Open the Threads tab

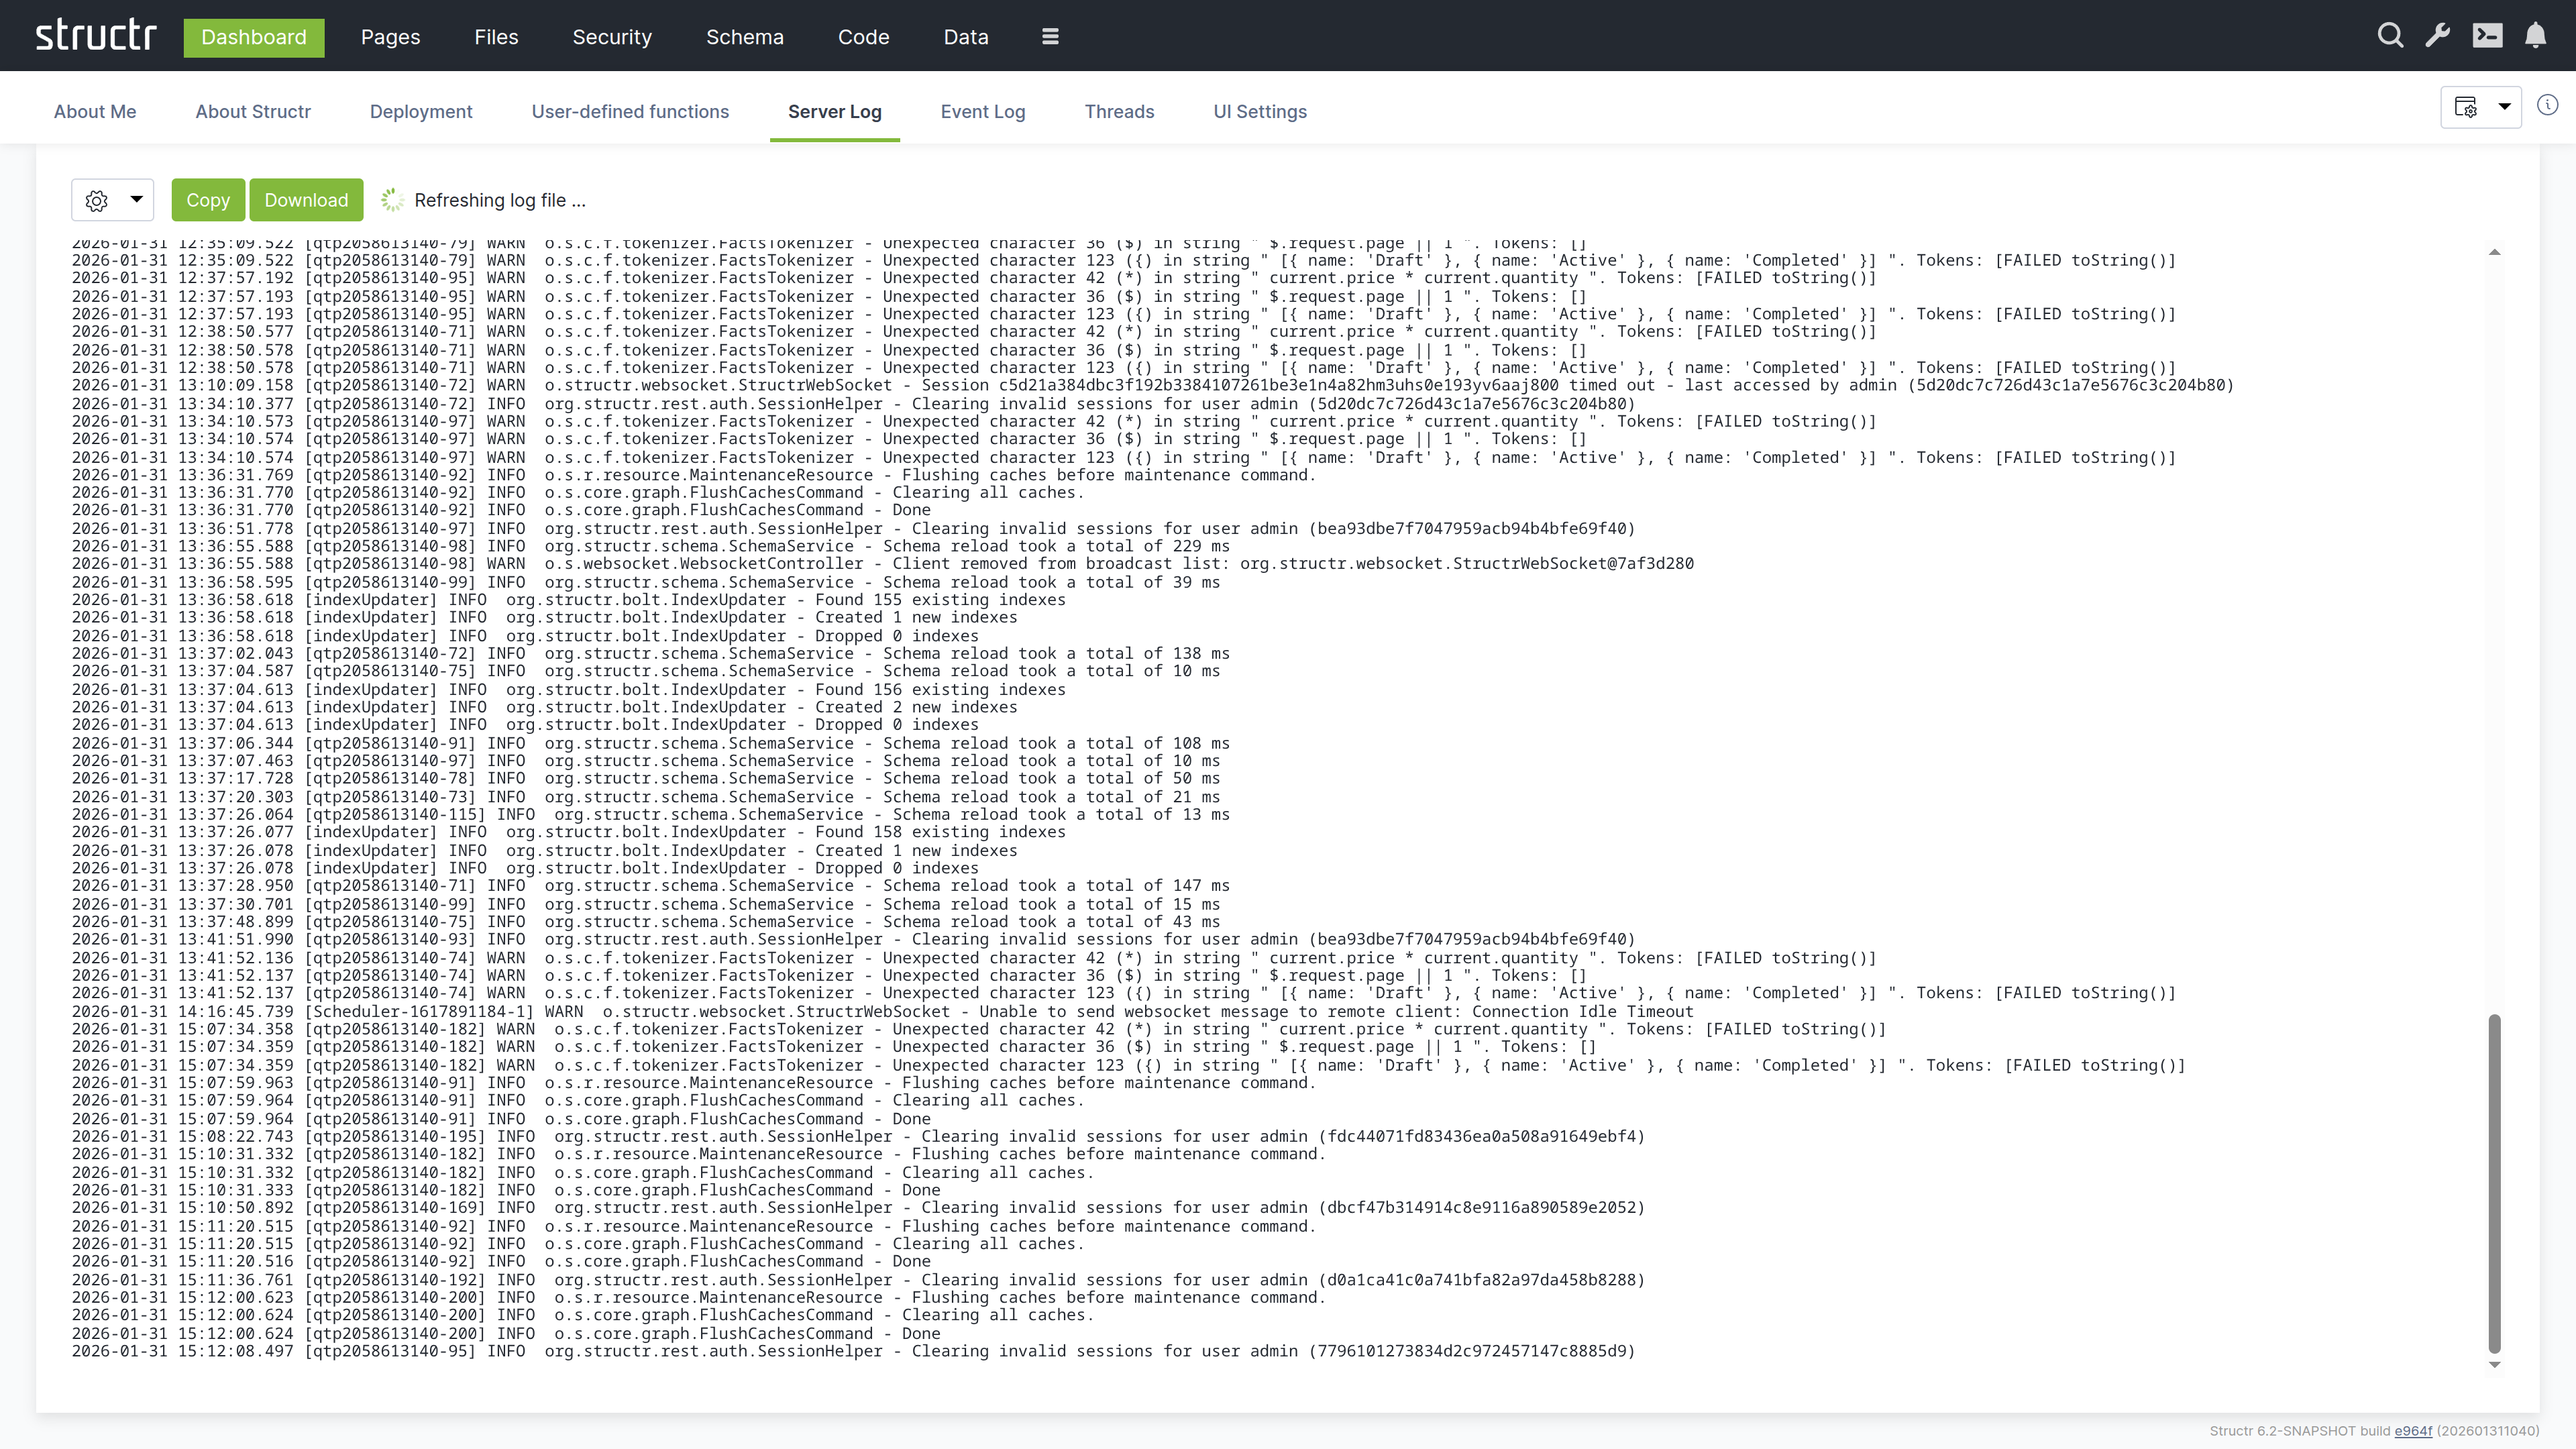point(1119,112)
